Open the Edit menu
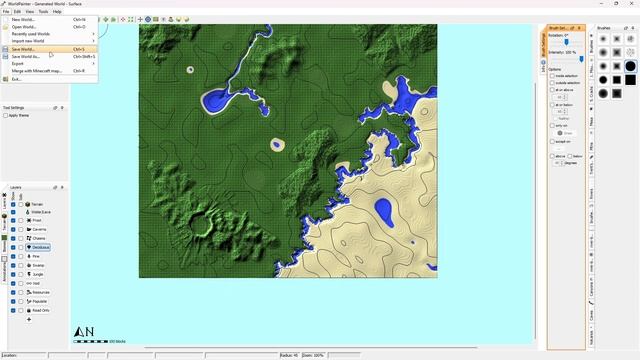 [x=17, y=11]
